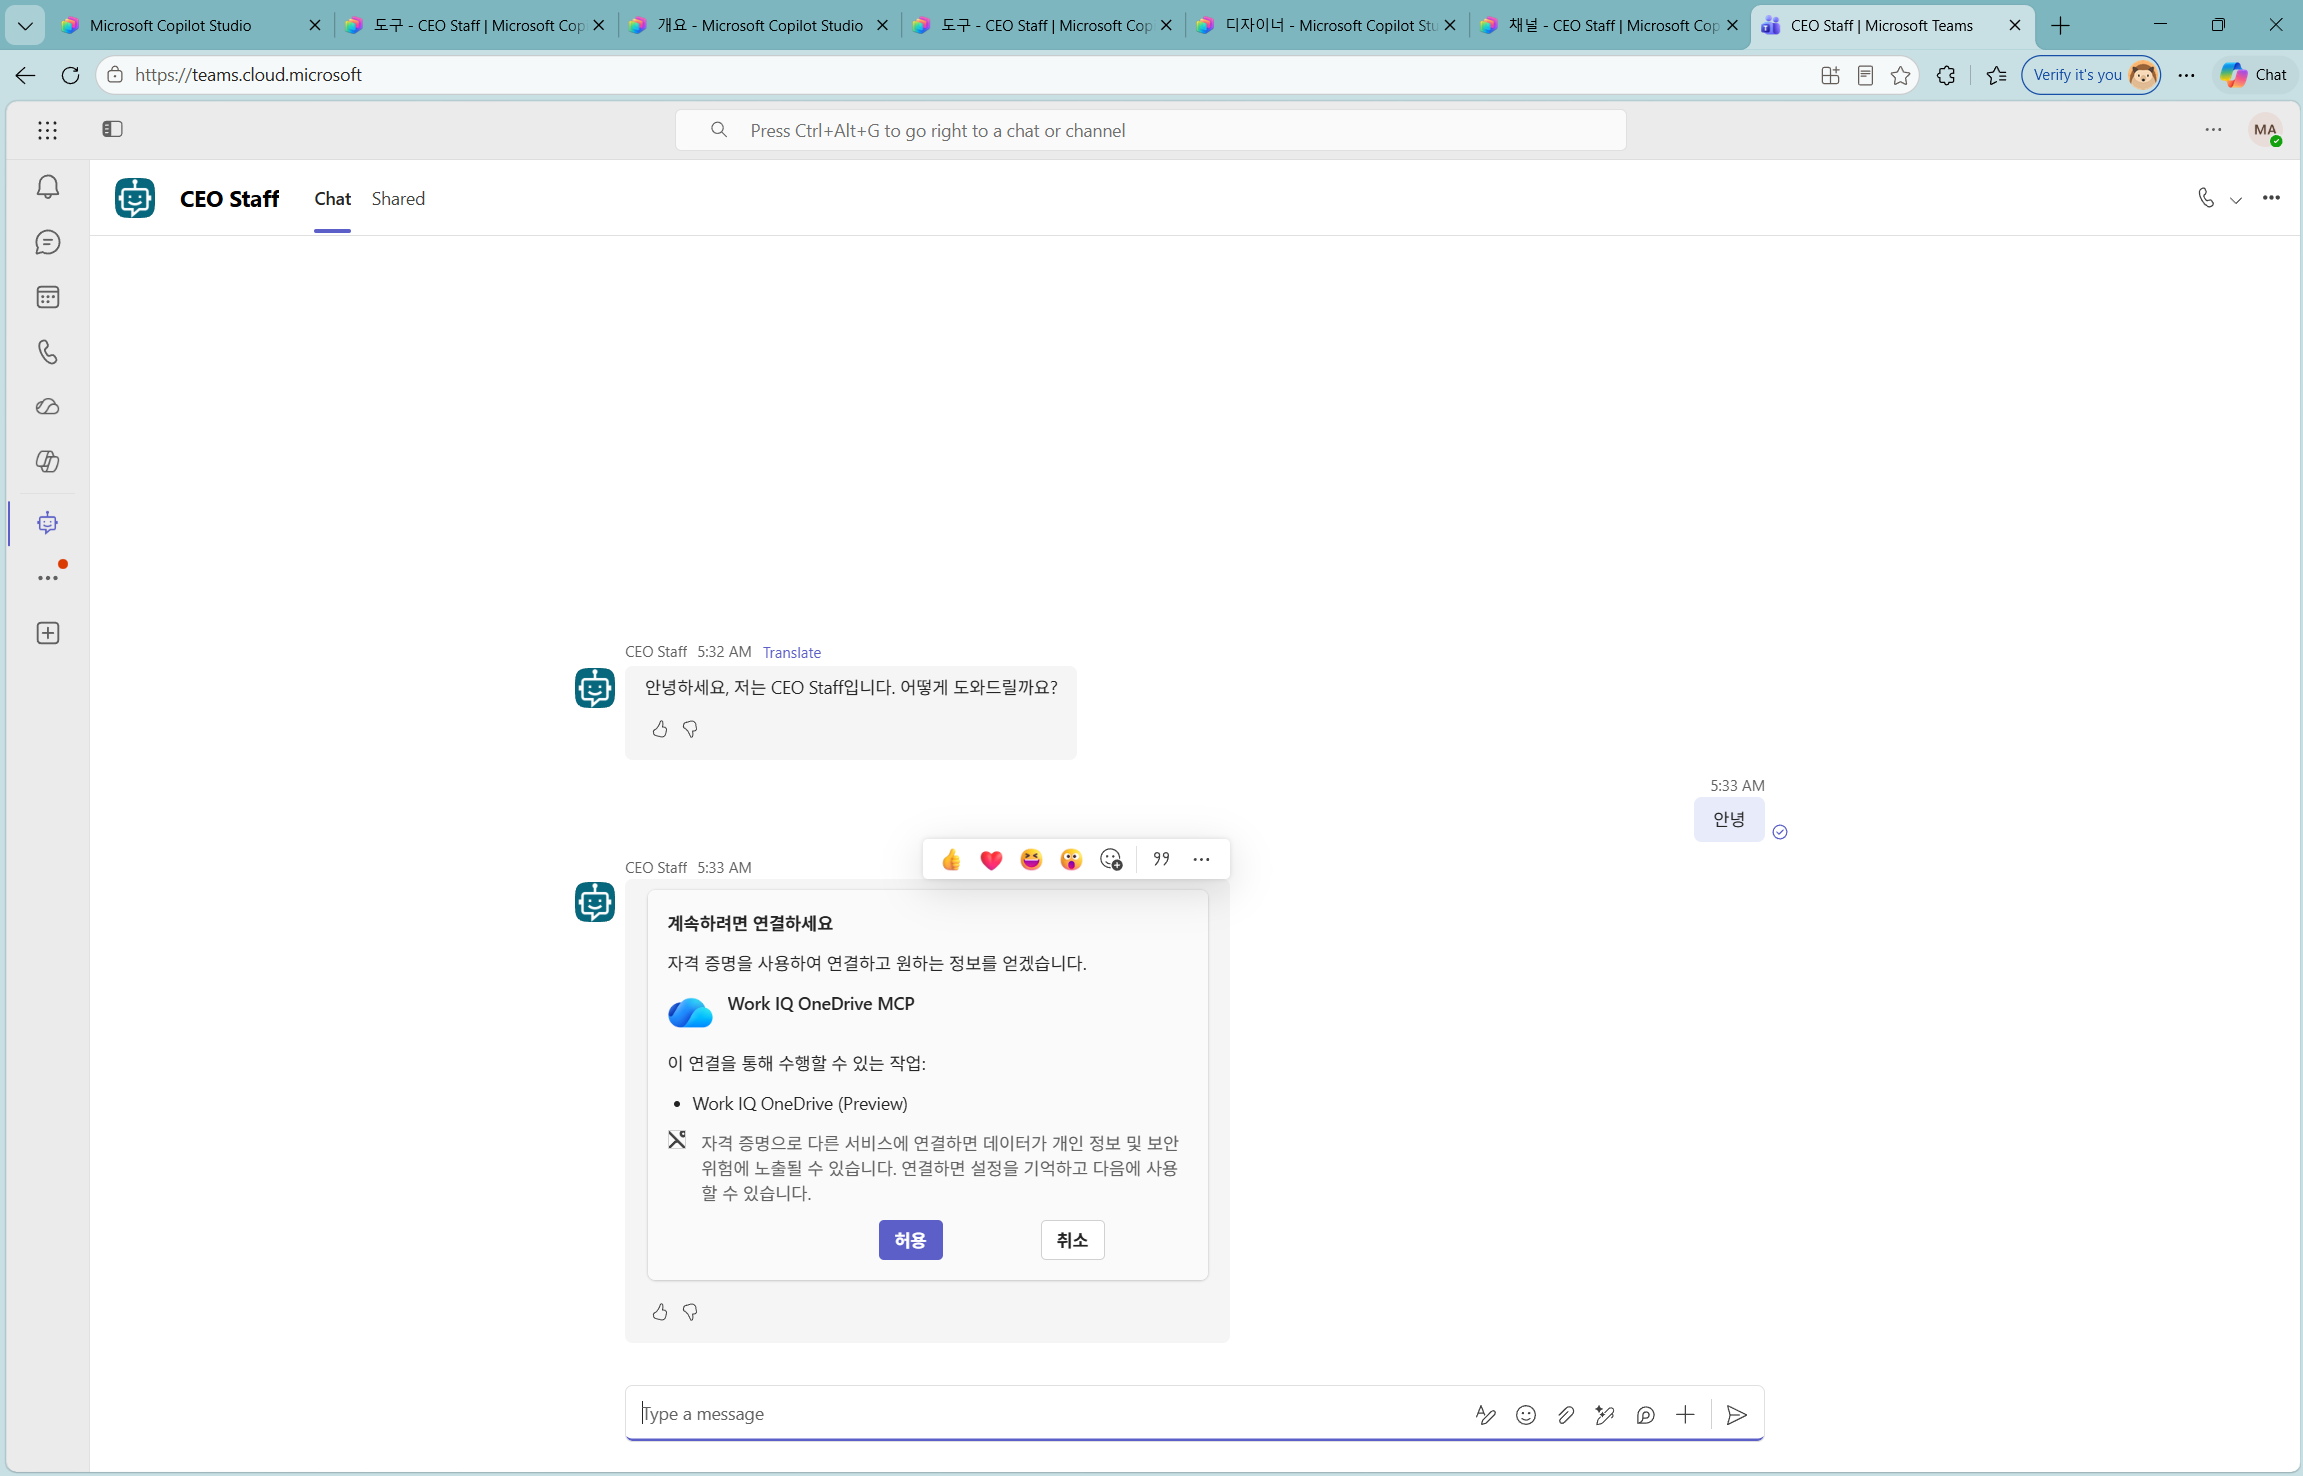Open the OneDrive cloud icon in sidebar

click(x=48, y=407)
